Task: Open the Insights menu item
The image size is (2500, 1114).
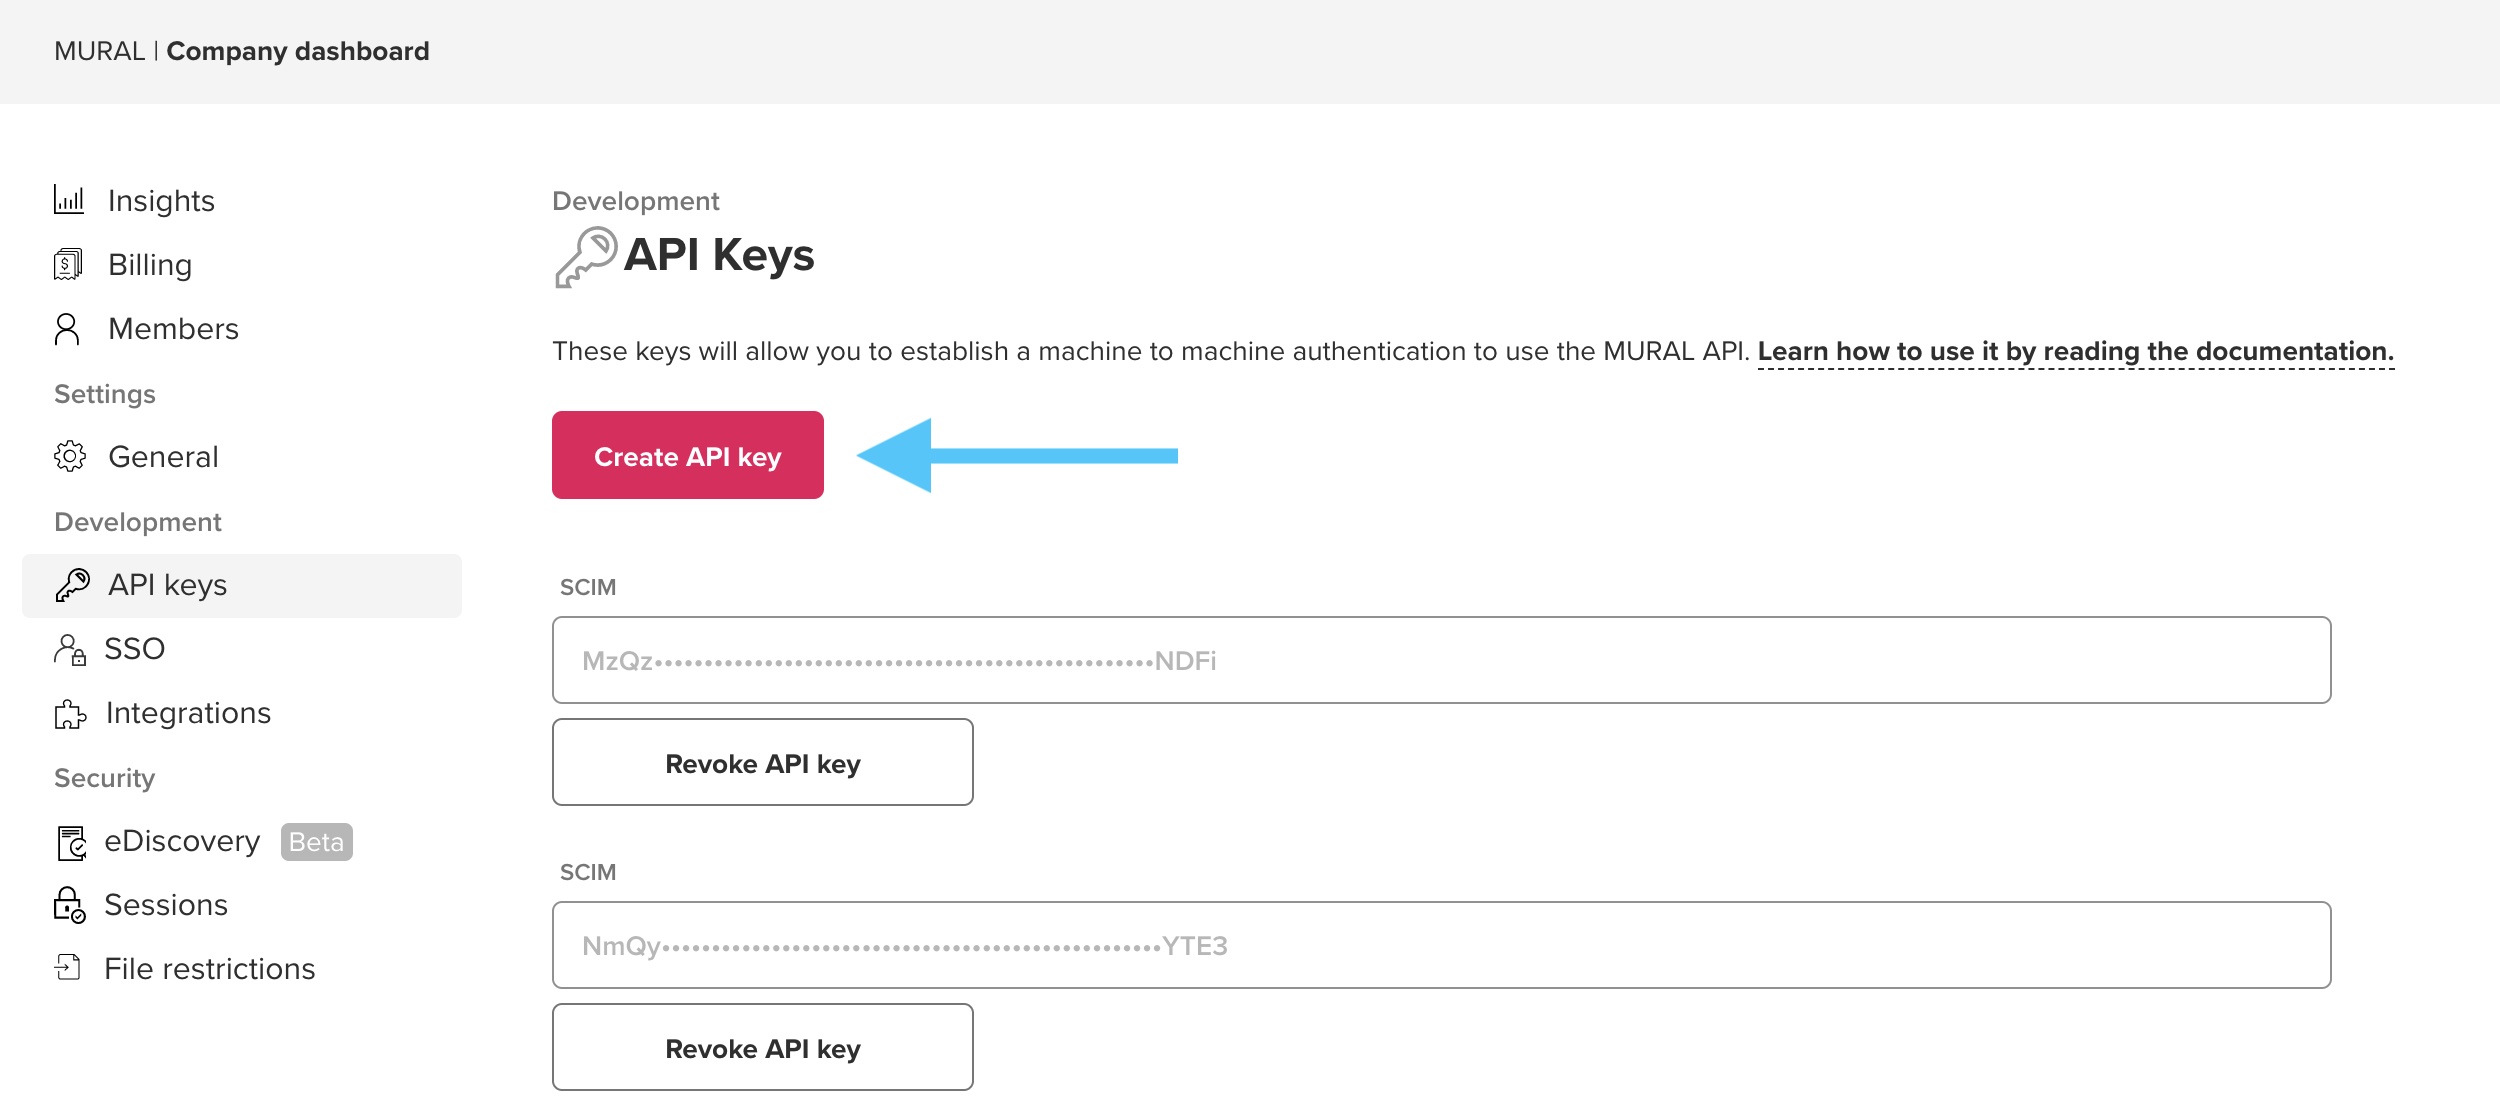Action: pos(161,201)
